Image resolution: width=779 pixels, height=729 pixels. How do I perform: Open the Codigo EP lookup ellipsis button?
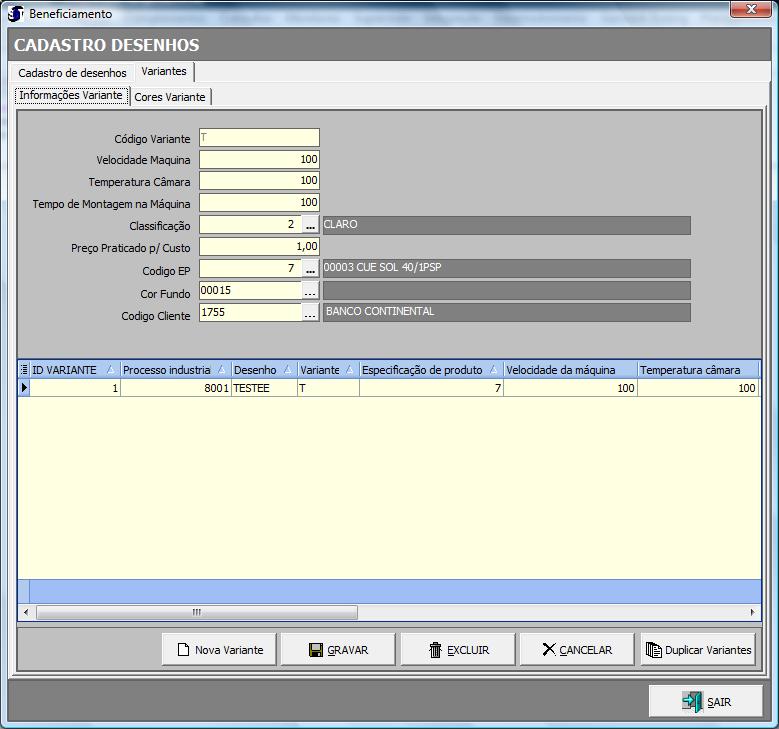[x=310, y=269]
